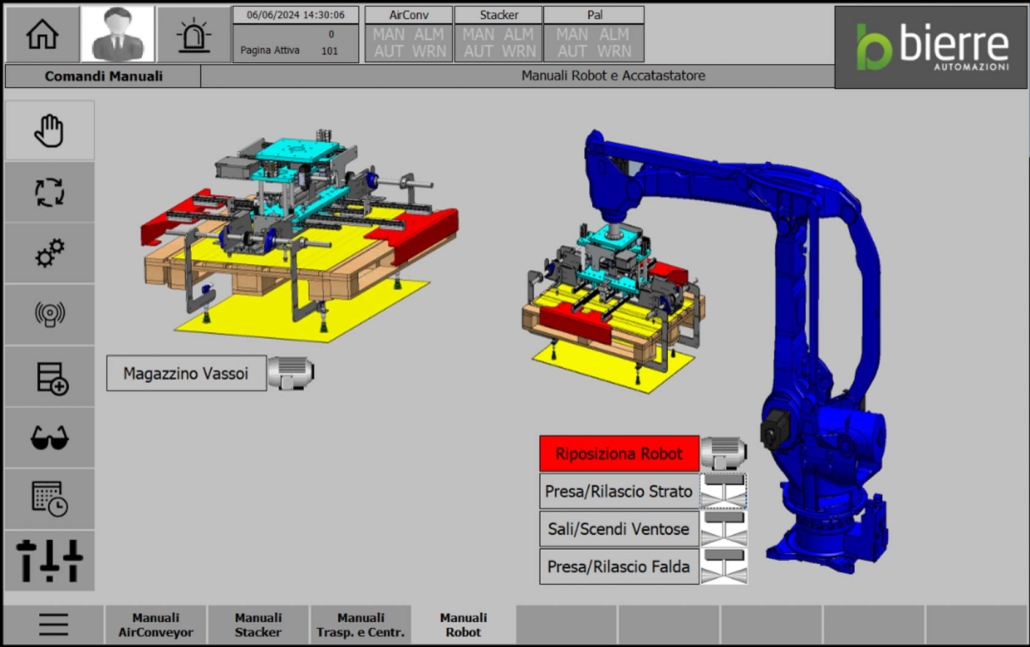Select the manual commands hand icon
This screenshot has height=647, width=1030.
(x=50, y=130)
